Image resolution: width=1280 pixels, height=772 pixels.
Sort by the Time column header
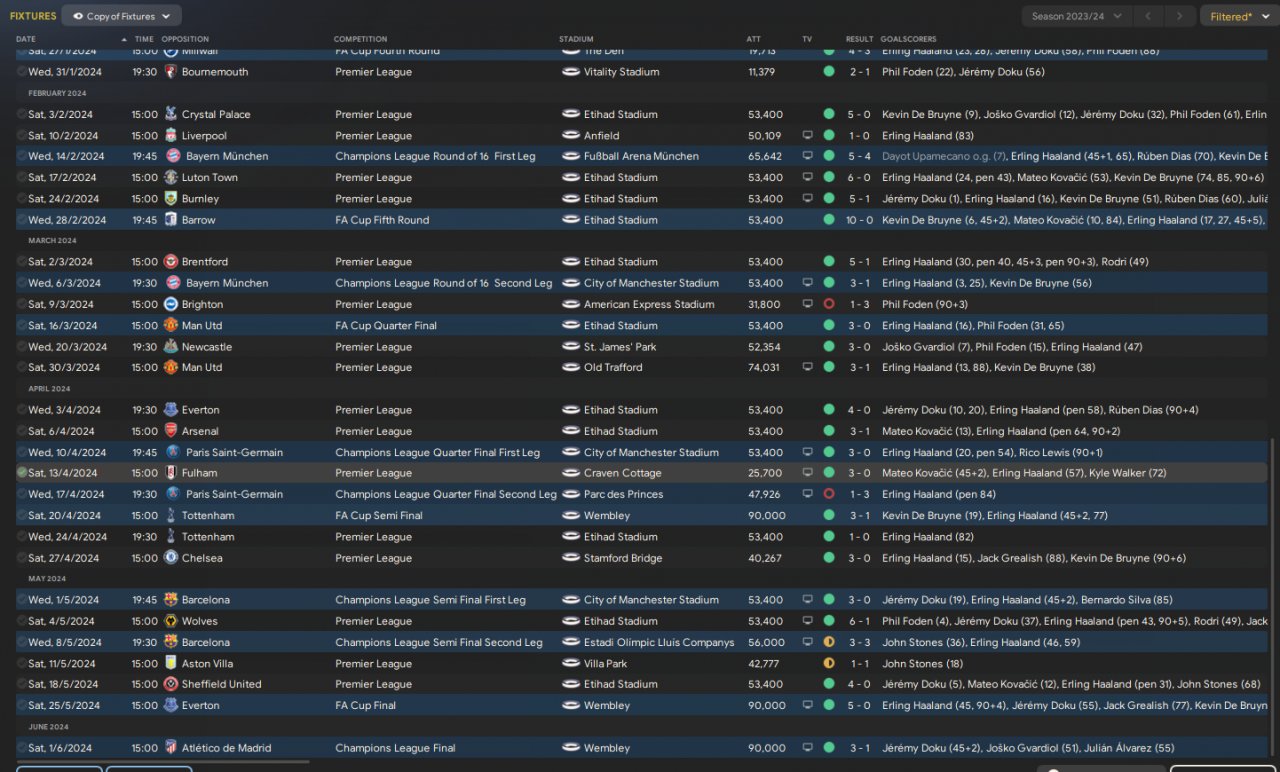click(144, 39)
